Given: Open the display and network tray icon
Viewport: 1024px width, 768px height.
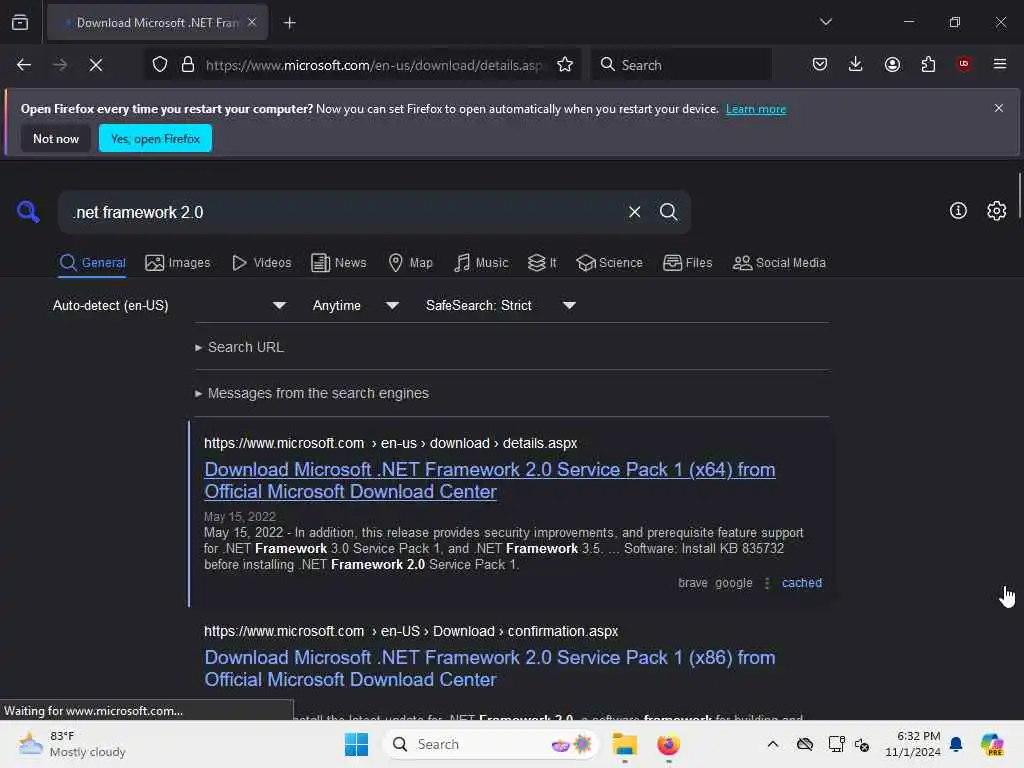Looking at the screenshot, I should 836,744.
